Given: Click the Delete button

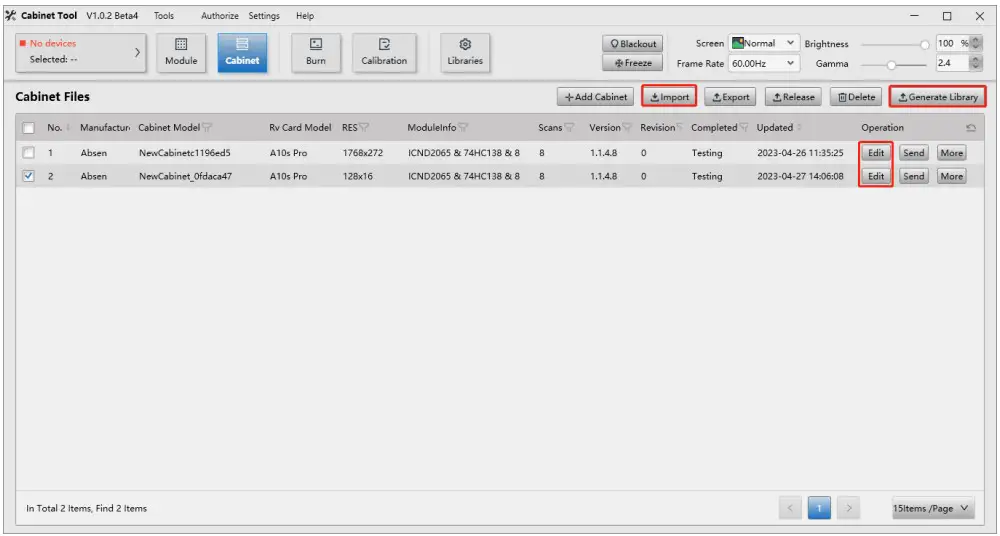Looking at the screenshot, I should tap(856, 97).
